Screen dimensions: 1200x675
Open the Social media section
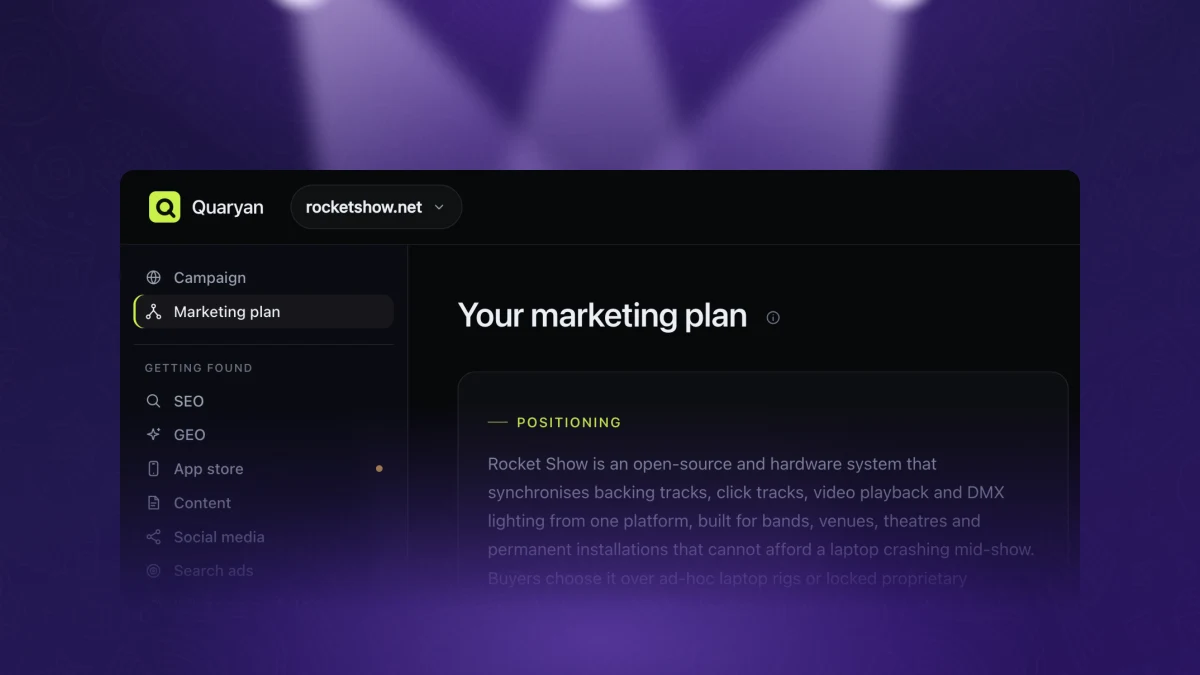(x=264, y=537)
